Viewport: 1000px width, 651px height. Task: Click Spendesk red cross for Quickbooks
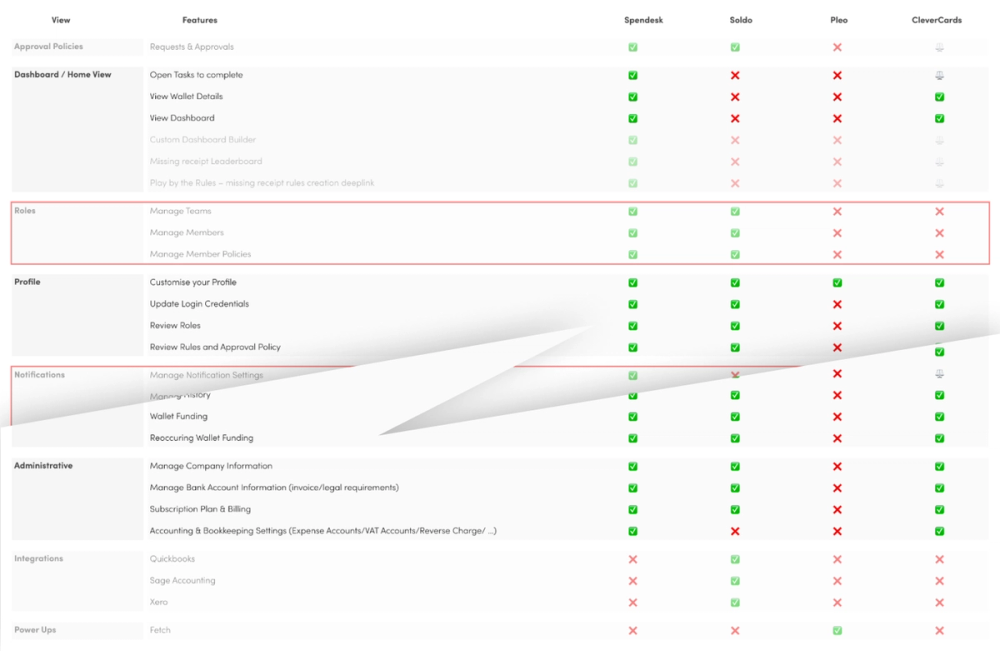tap(633, 559)
